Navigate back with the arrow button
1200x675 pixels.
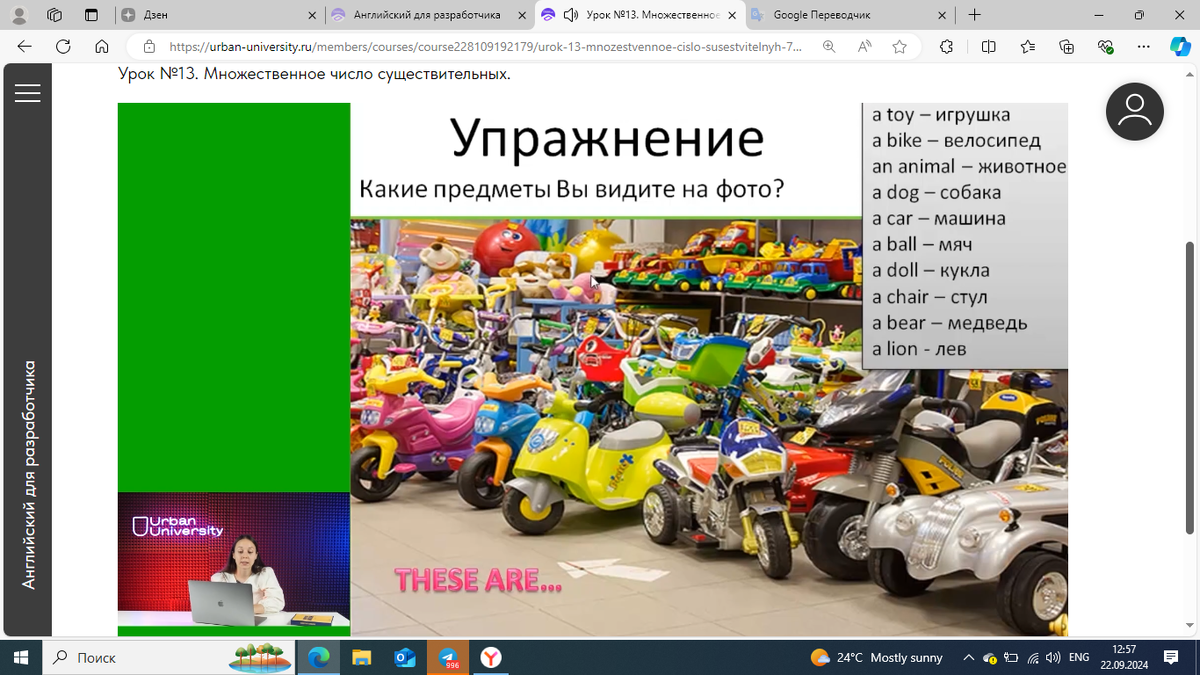[24, 46]
